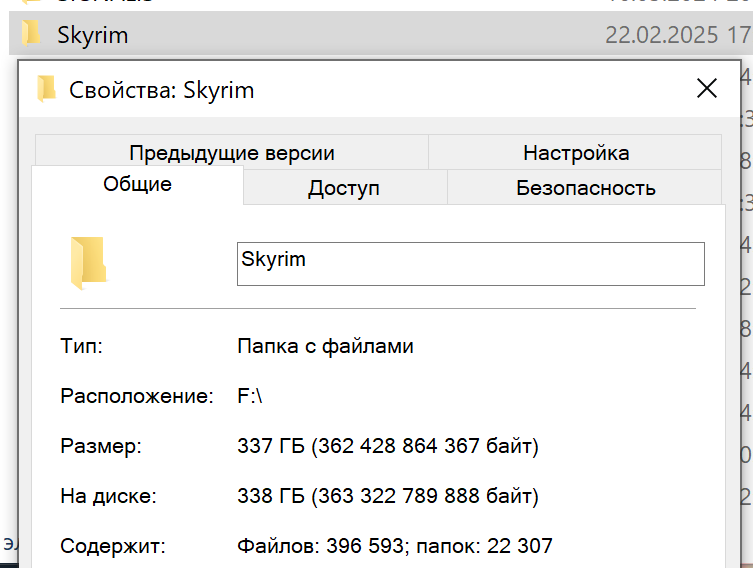Click the Расположение label
Viewport: 753px width, 568px height.
coord(137,396)
